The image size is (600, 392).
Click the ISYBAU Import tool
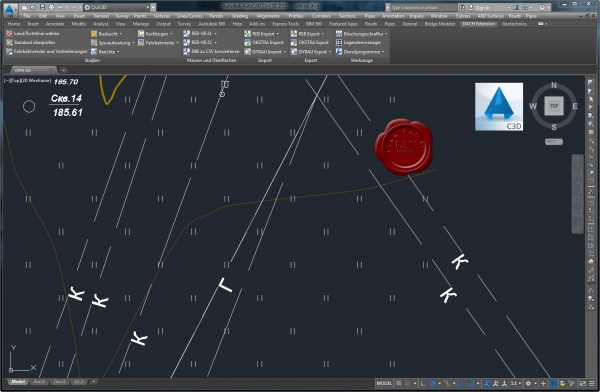click(x=266, y=51)
